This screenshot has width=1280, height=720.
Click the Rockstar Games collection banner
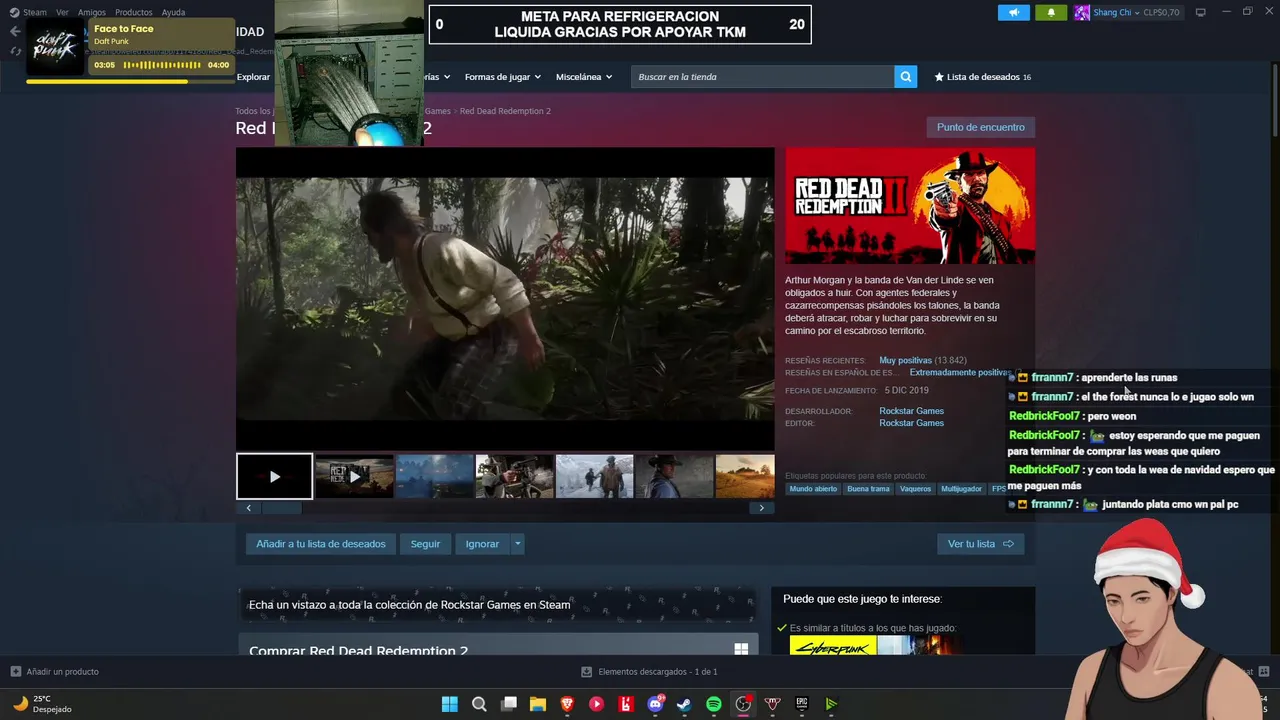497,605
